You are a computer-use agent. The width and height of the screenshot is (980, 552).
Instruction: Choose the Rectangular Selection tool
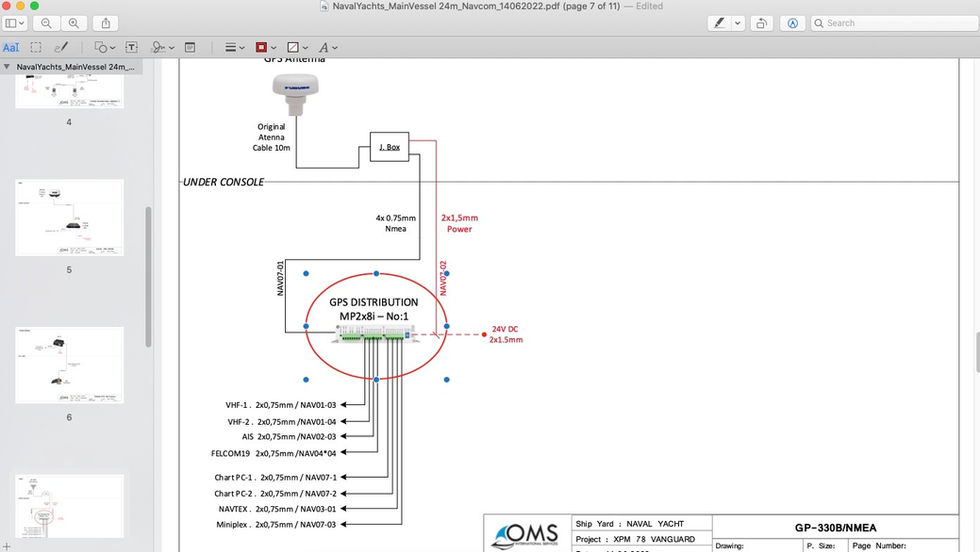tap(36, 48)
